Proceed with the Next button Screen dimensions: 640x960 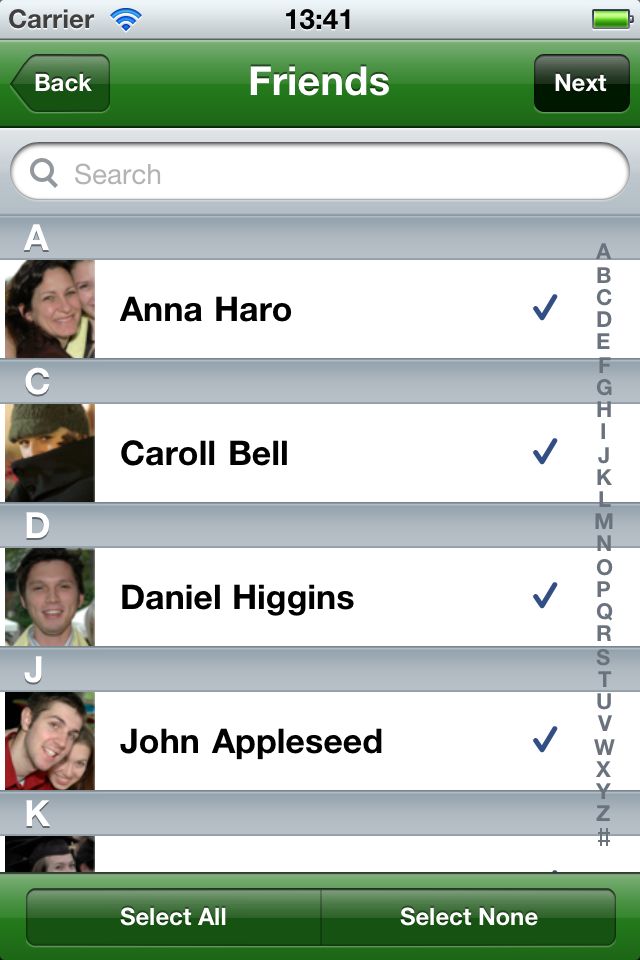pyautogui.click(x=581, y=83)
